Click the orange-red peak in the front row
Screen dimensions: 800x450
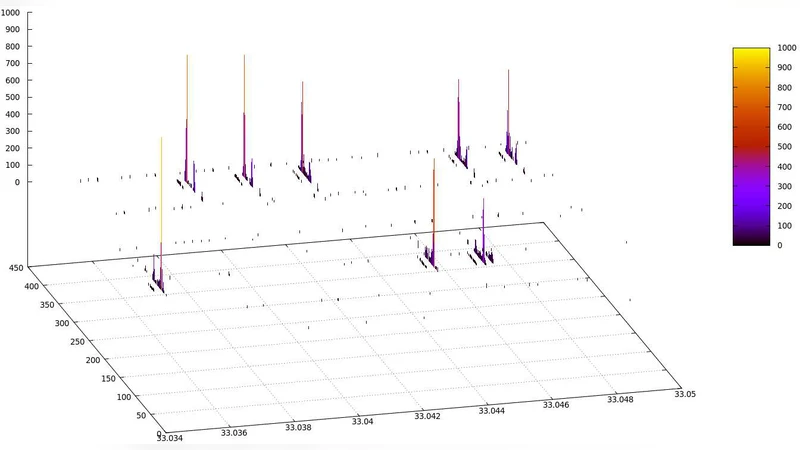click(433, 210)
